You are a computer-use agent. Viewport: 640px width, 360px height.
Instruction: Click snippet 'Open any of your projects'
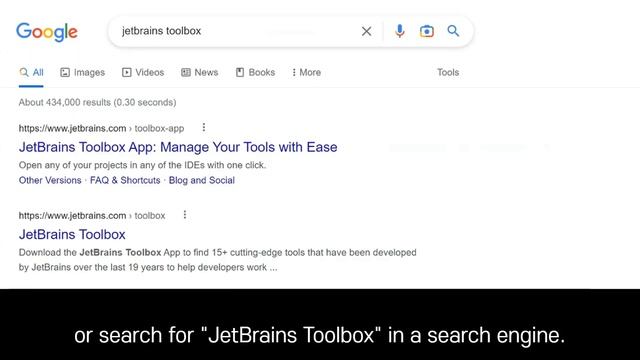tap(142, 165)
